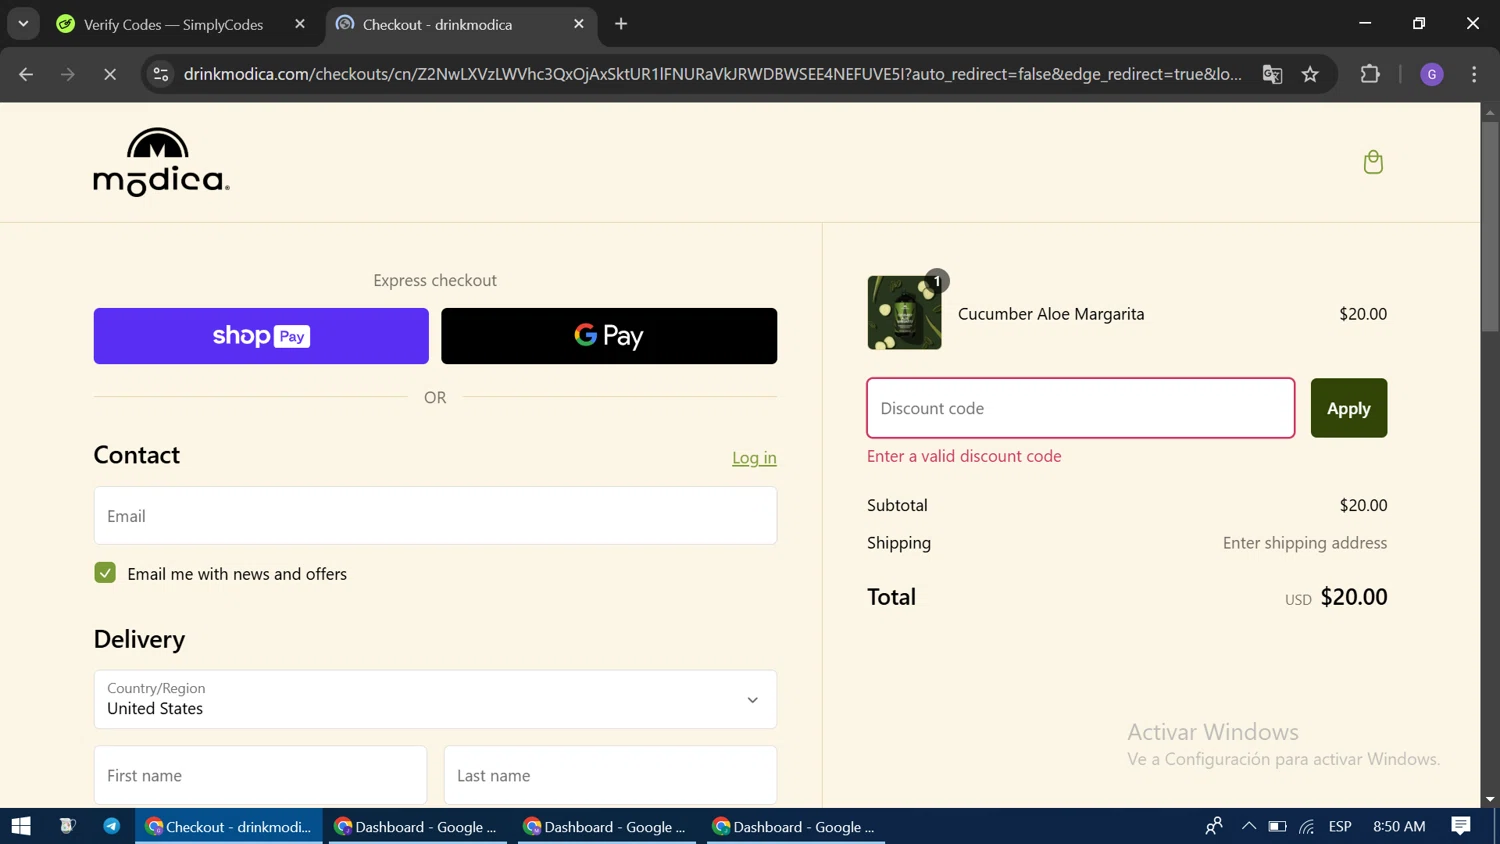Follow the Log in link
Viewport: 1500px width, 844px height.
[x=754, y=458]
